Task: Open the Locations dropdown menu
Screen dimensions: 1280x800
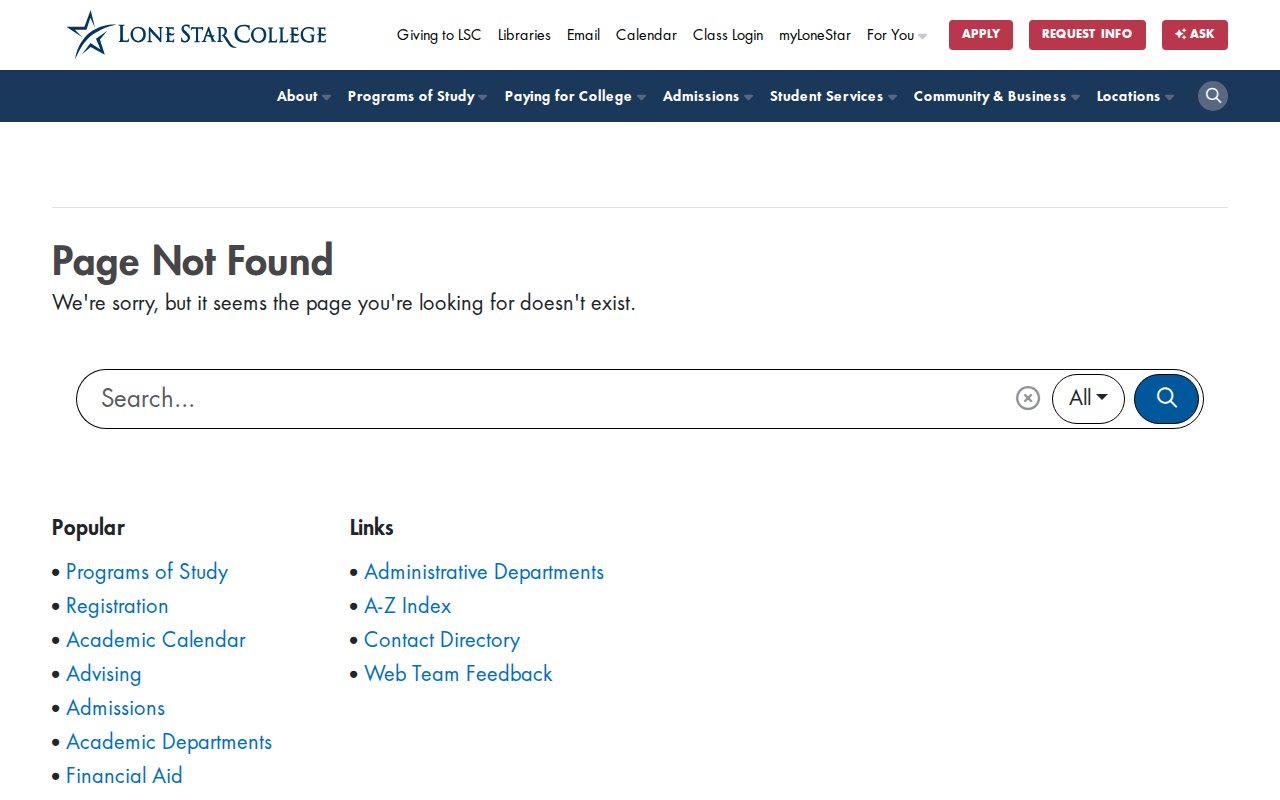Action: click(x=1134, y=96)
